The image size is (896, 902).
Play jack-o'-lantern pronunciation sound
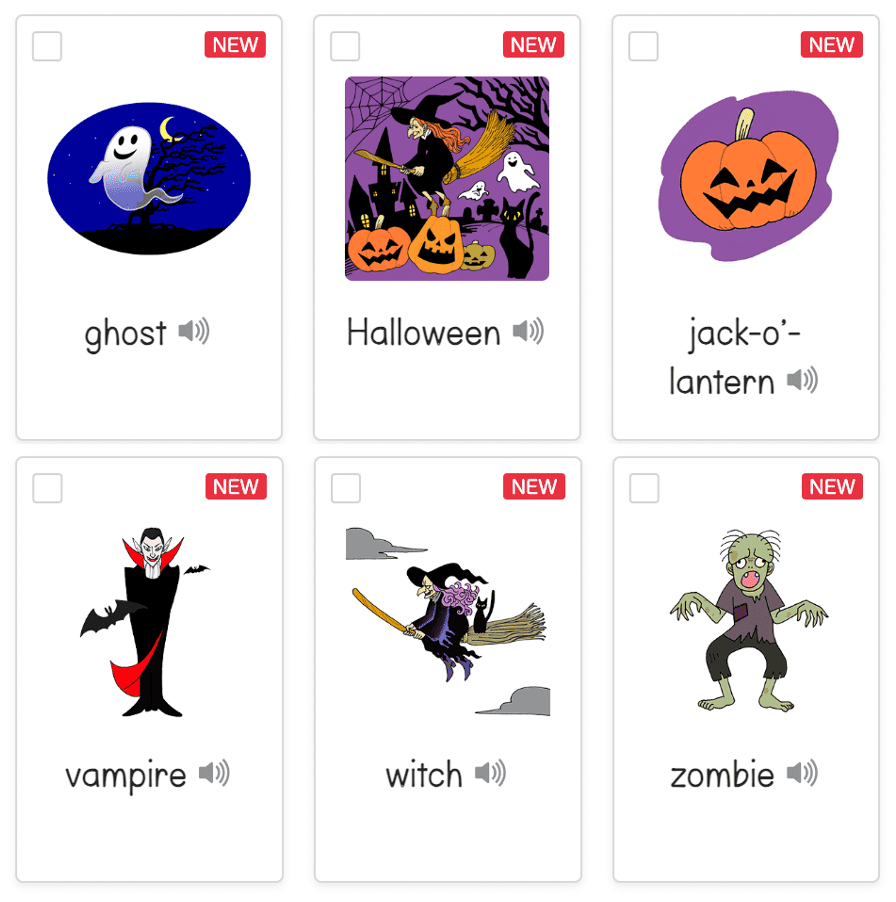pos(802,380)
